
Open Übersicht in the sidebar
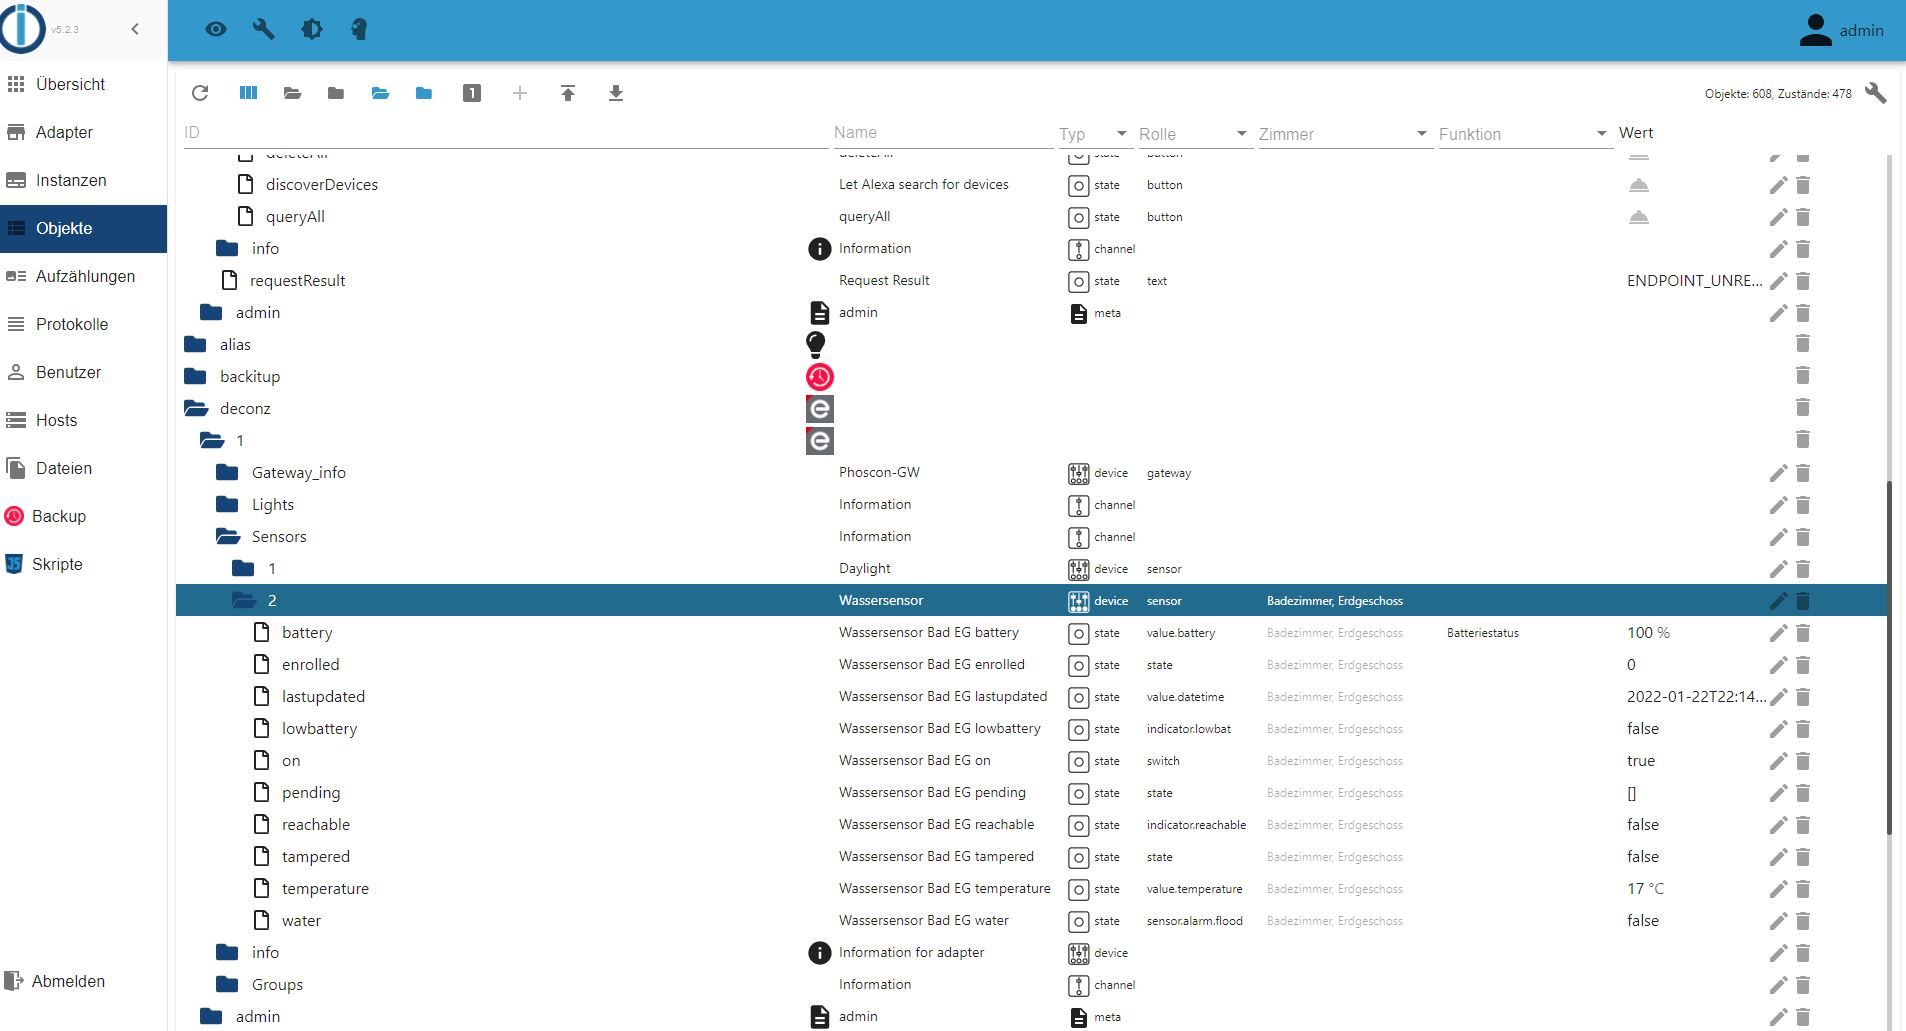pos(84,84)
